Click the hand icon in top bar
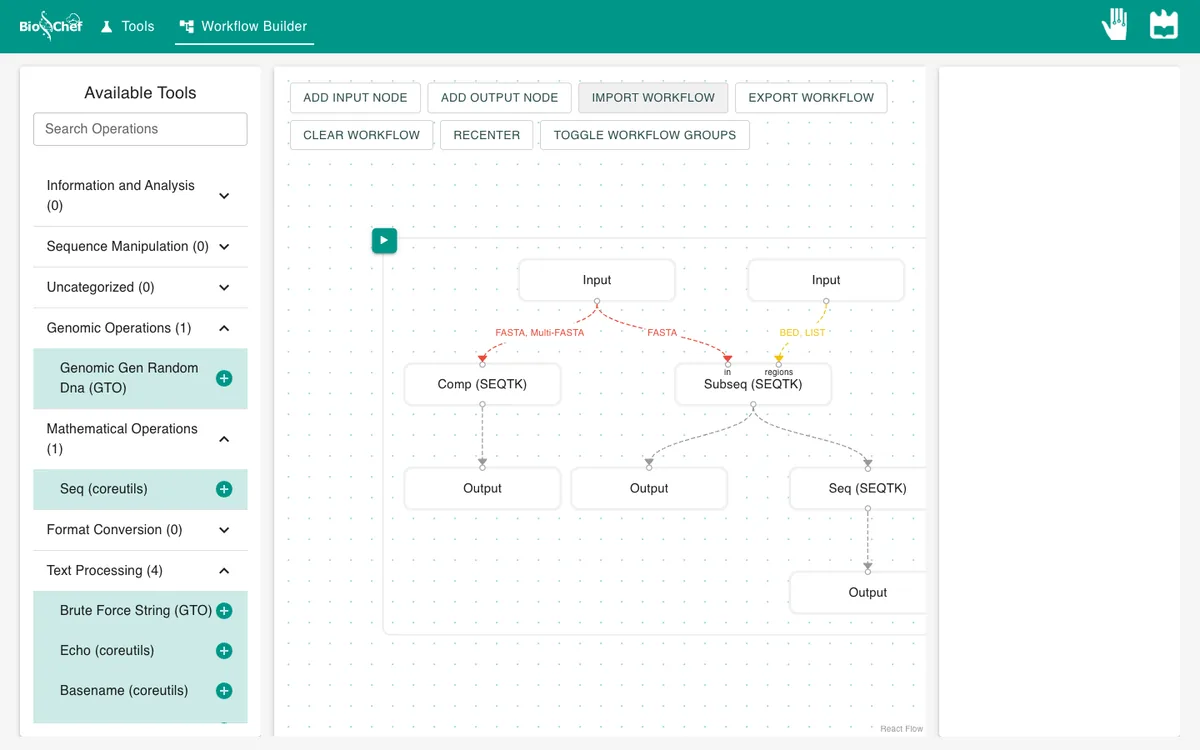Image resolution: width=1200 pixels, height=750 pixels. (x=1115, y=25)
